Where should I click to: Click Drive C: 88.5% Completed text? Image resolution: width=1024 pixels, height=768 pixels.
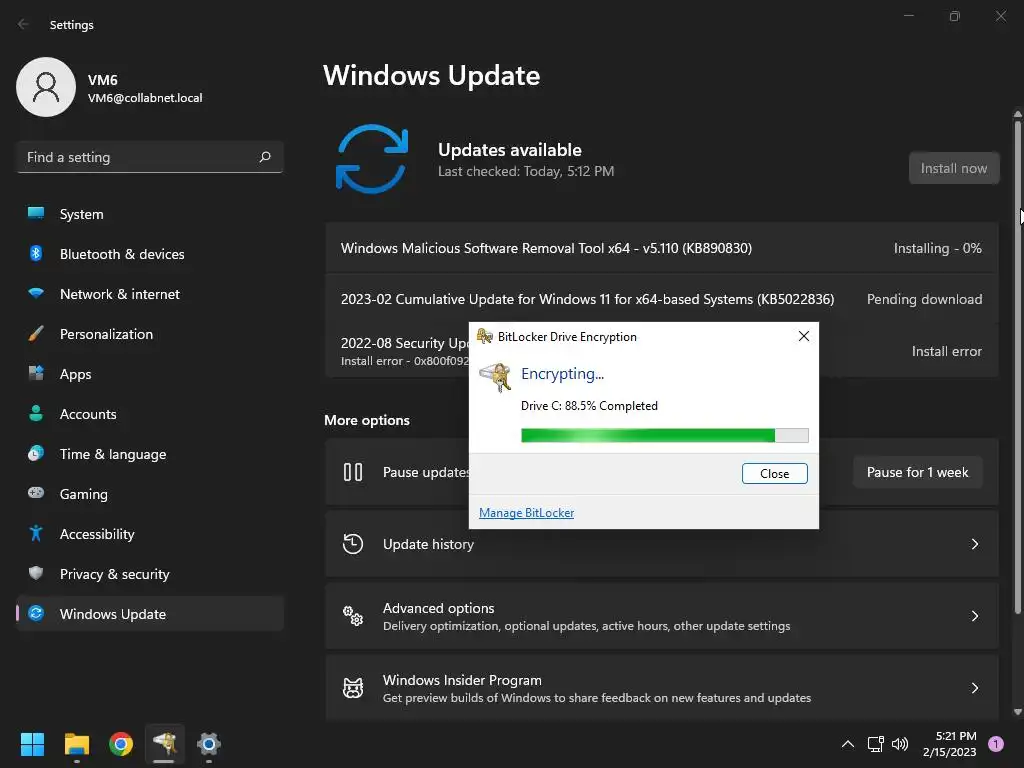(589, 406)
